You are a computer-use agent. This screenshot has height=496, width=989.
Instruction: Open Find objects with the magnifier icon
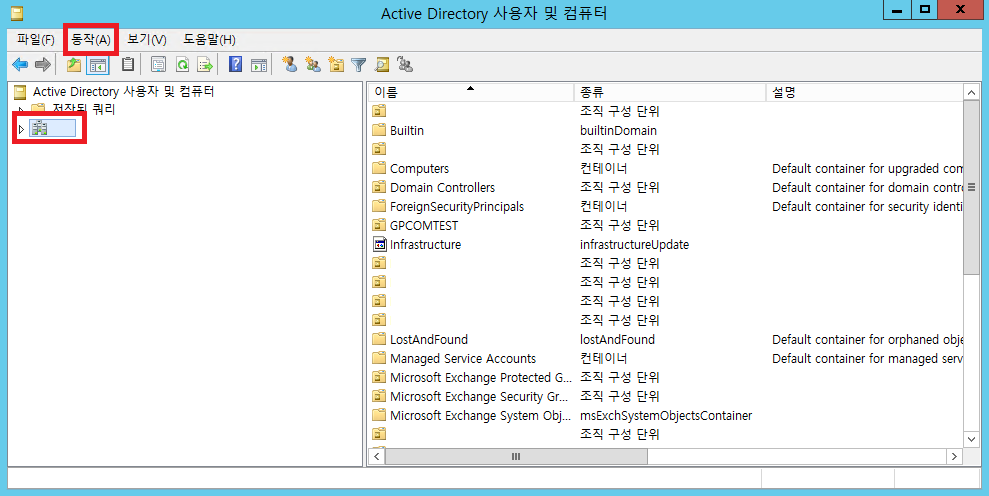[382, 64]
